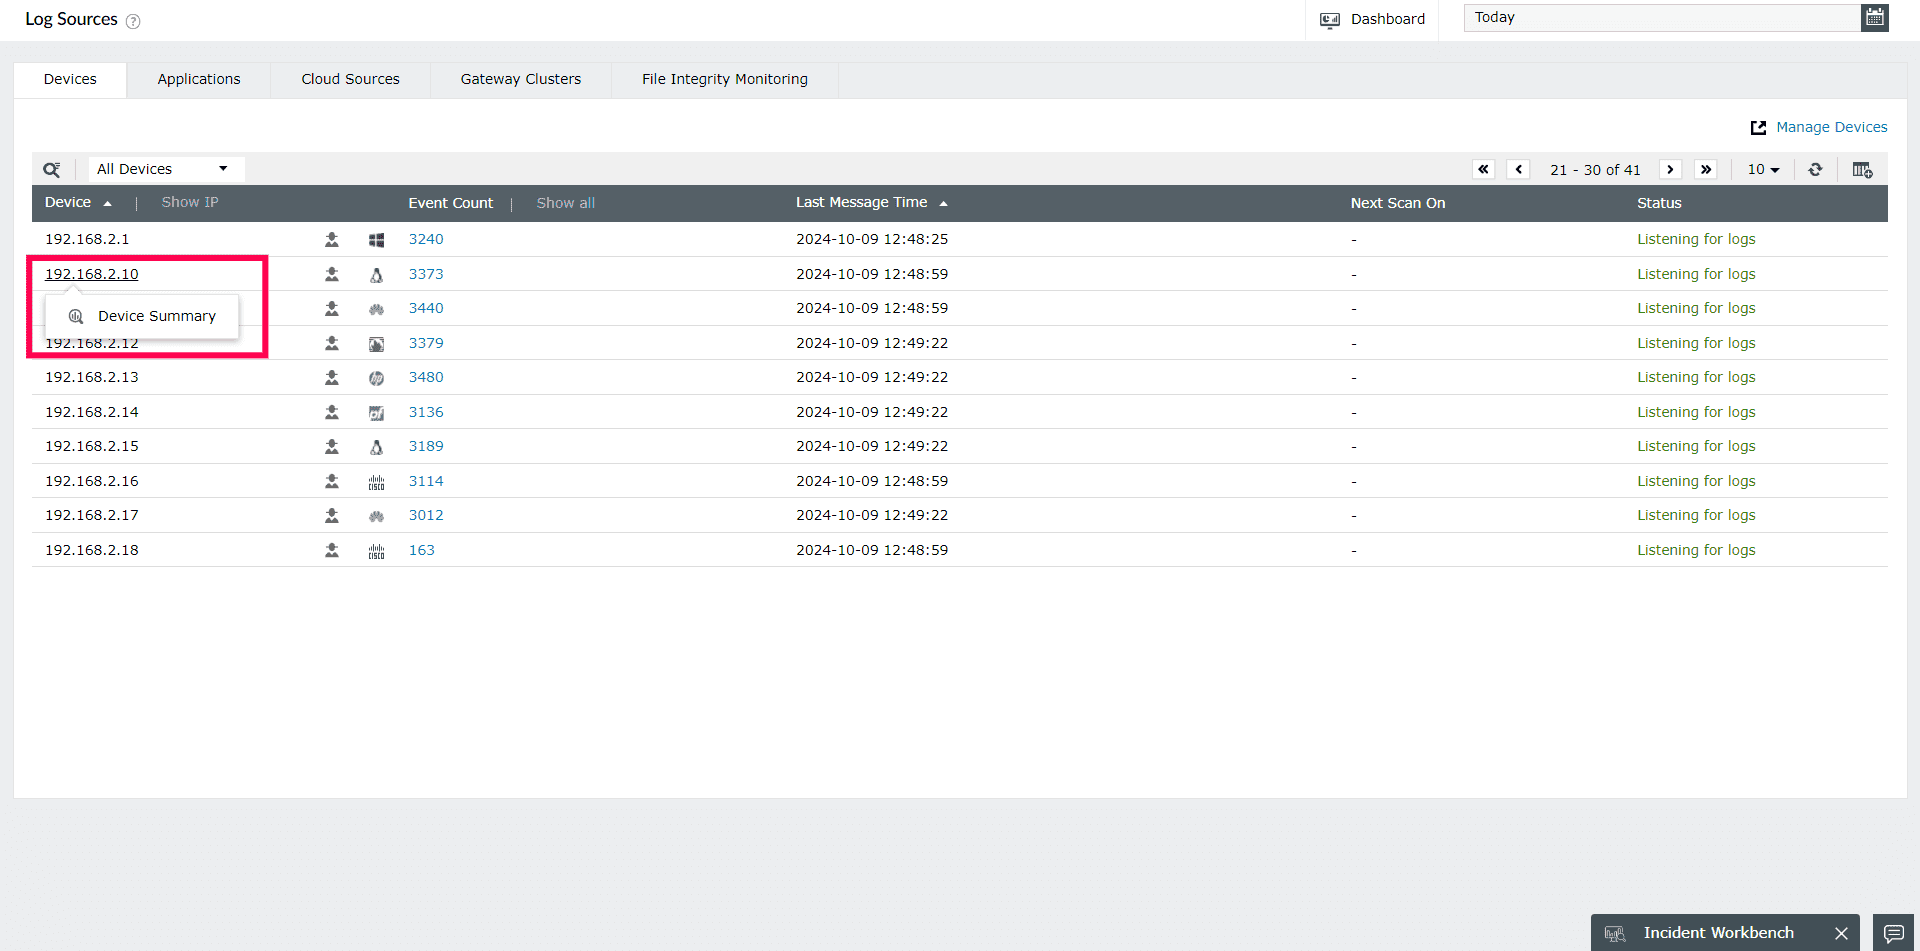The width and height of the screenshot is (1920, 951).
Task: Go to the next page of devices
Action: coord(1670,170)
